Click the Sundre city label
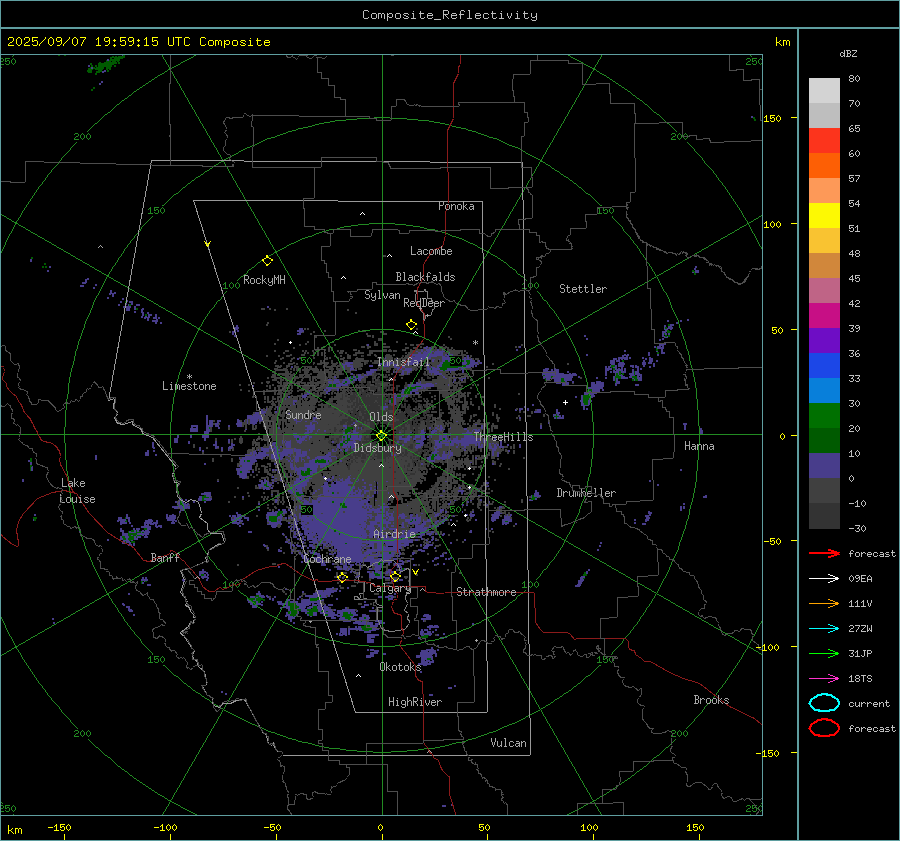This screenshot has width=900, height=841. tap(303, 414)
